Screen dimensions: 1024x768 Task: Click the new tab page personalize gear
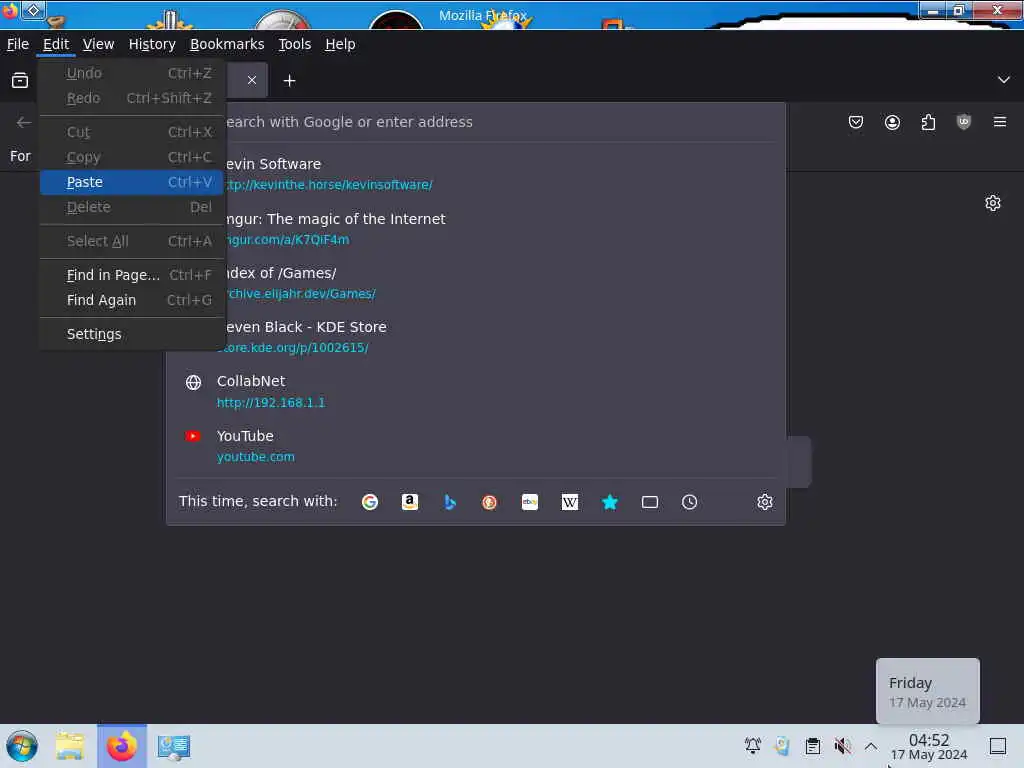(993, 203)
